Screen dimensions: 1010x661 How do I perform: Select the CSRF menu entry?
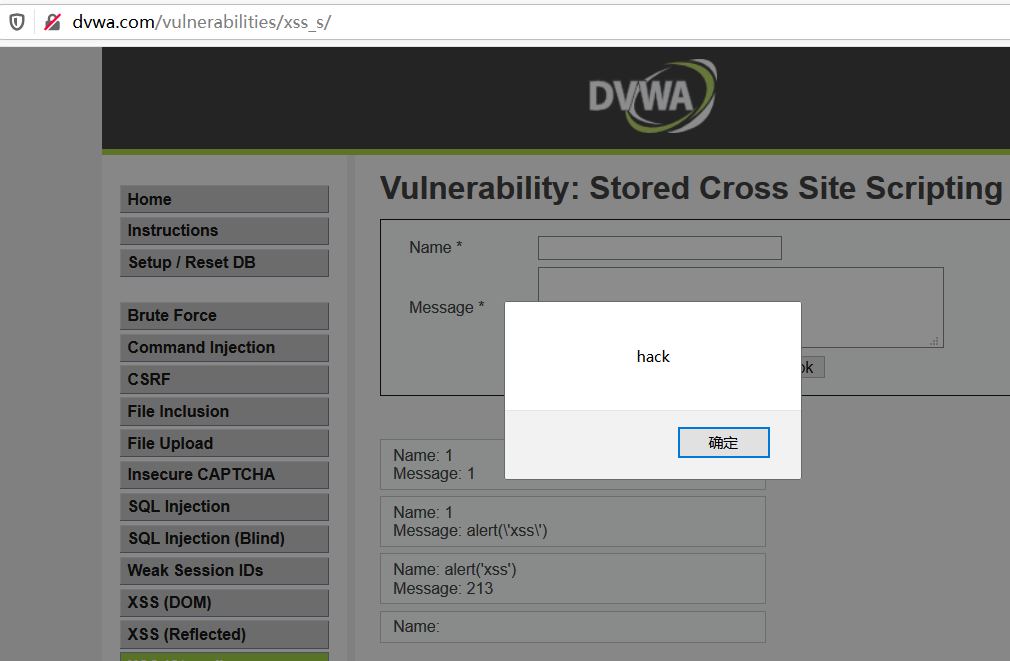pyautogui.click(x=224, y=379)
